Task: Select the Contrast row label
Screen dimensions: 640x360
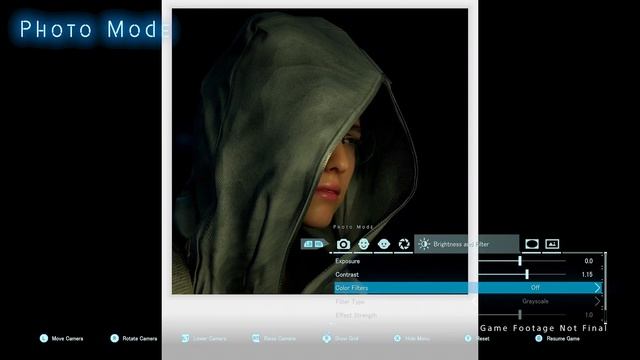Action: [x=347, y=274]
